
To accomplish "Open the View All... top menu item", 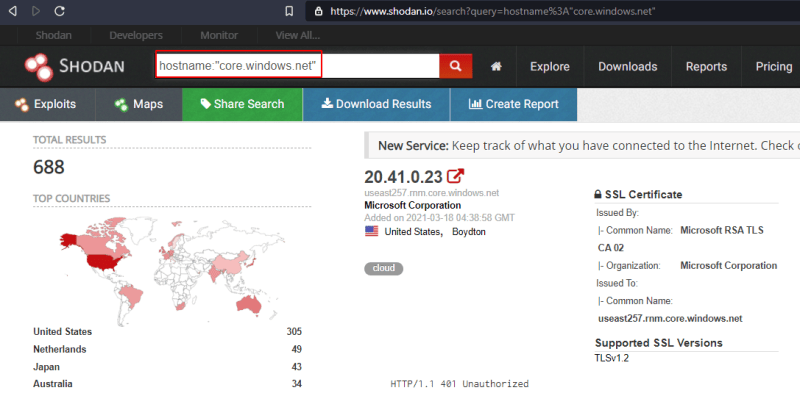I will [x=297, y=35].
